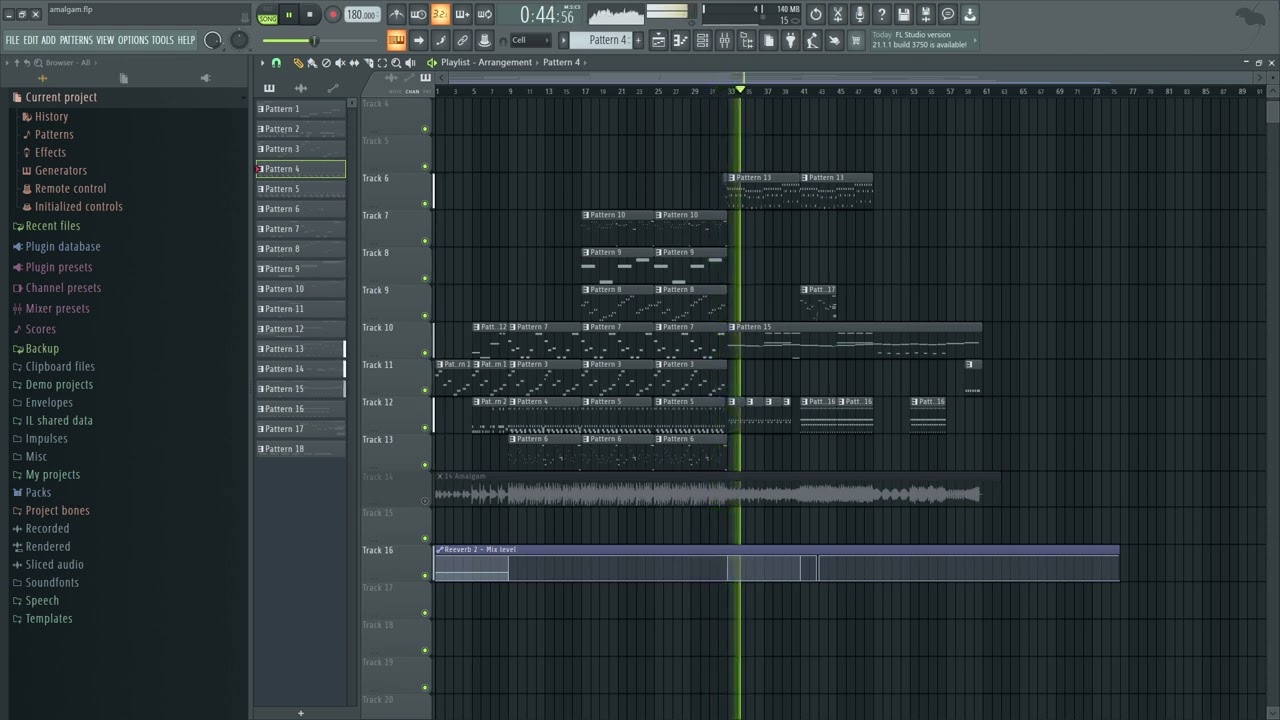Toggle typing keyboard to piano icon
1280x720 pixels.
(x=396, y=40)
